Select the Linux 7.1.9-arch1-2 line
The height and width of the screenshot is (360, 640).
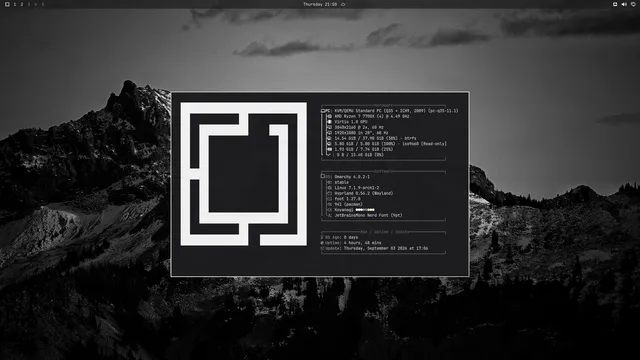356,188
